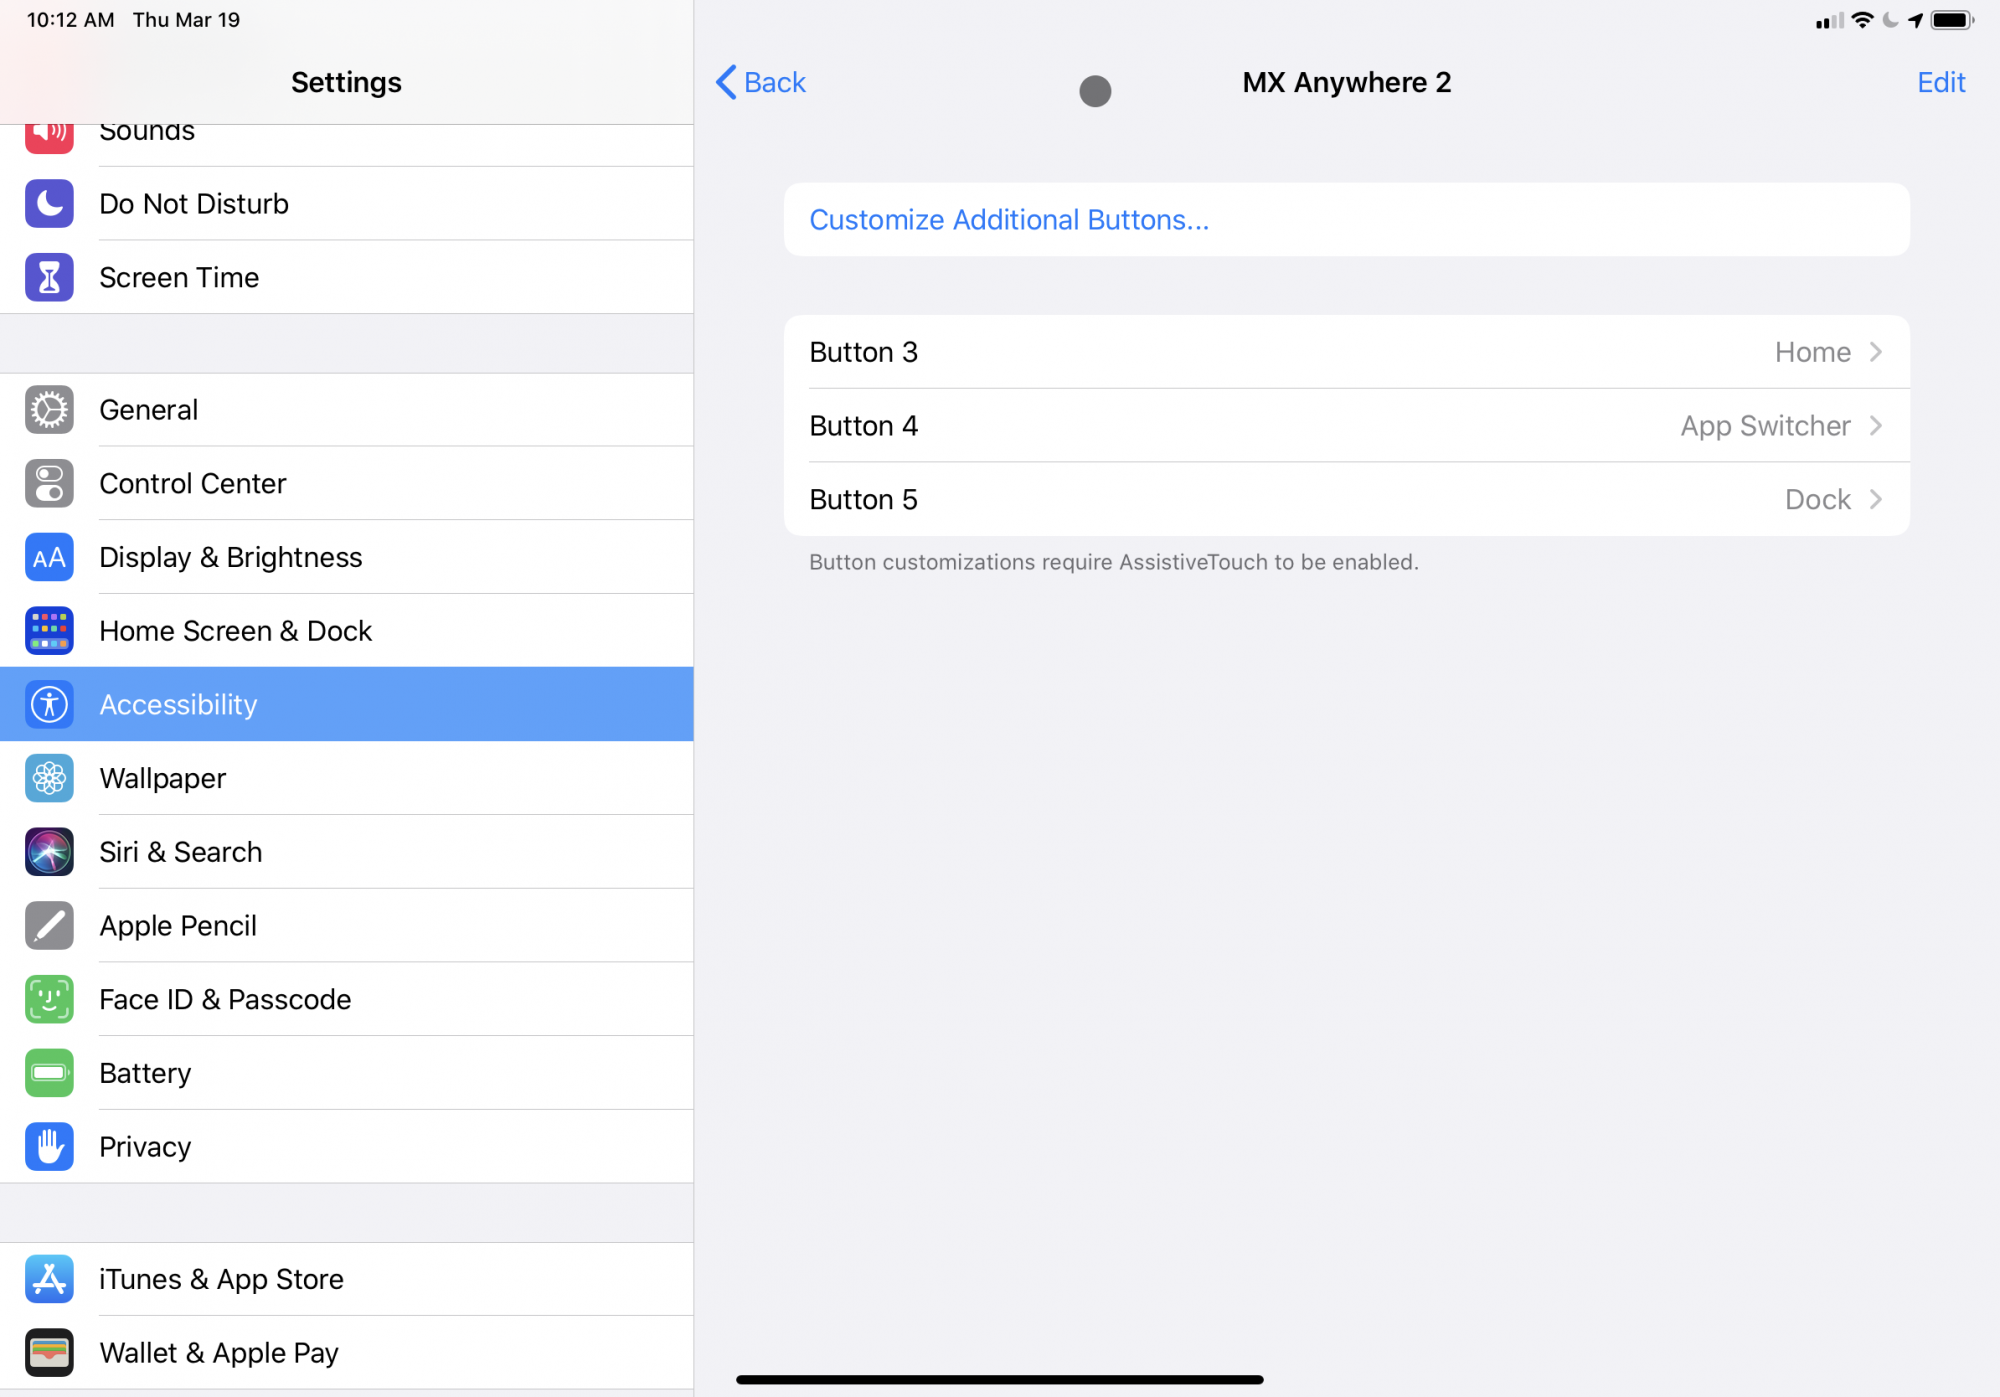Tap Customize Additional Buttons link

click(1009, 220)
